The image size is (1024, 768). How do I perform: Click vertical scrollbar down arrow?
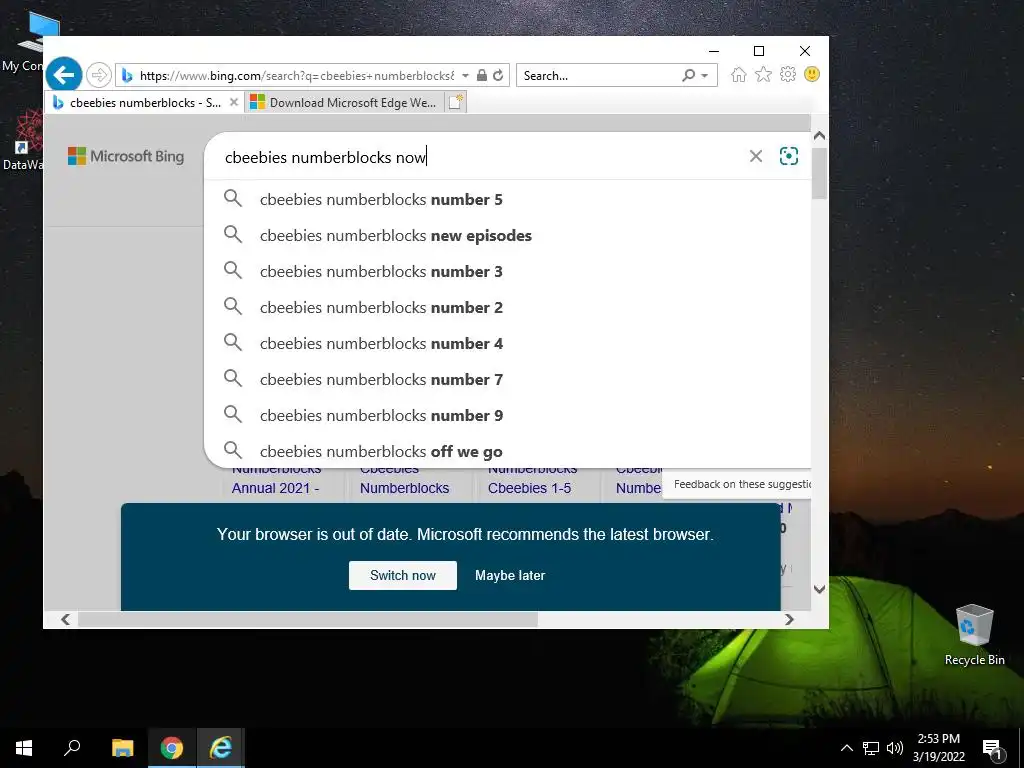(x=820, y=589)
